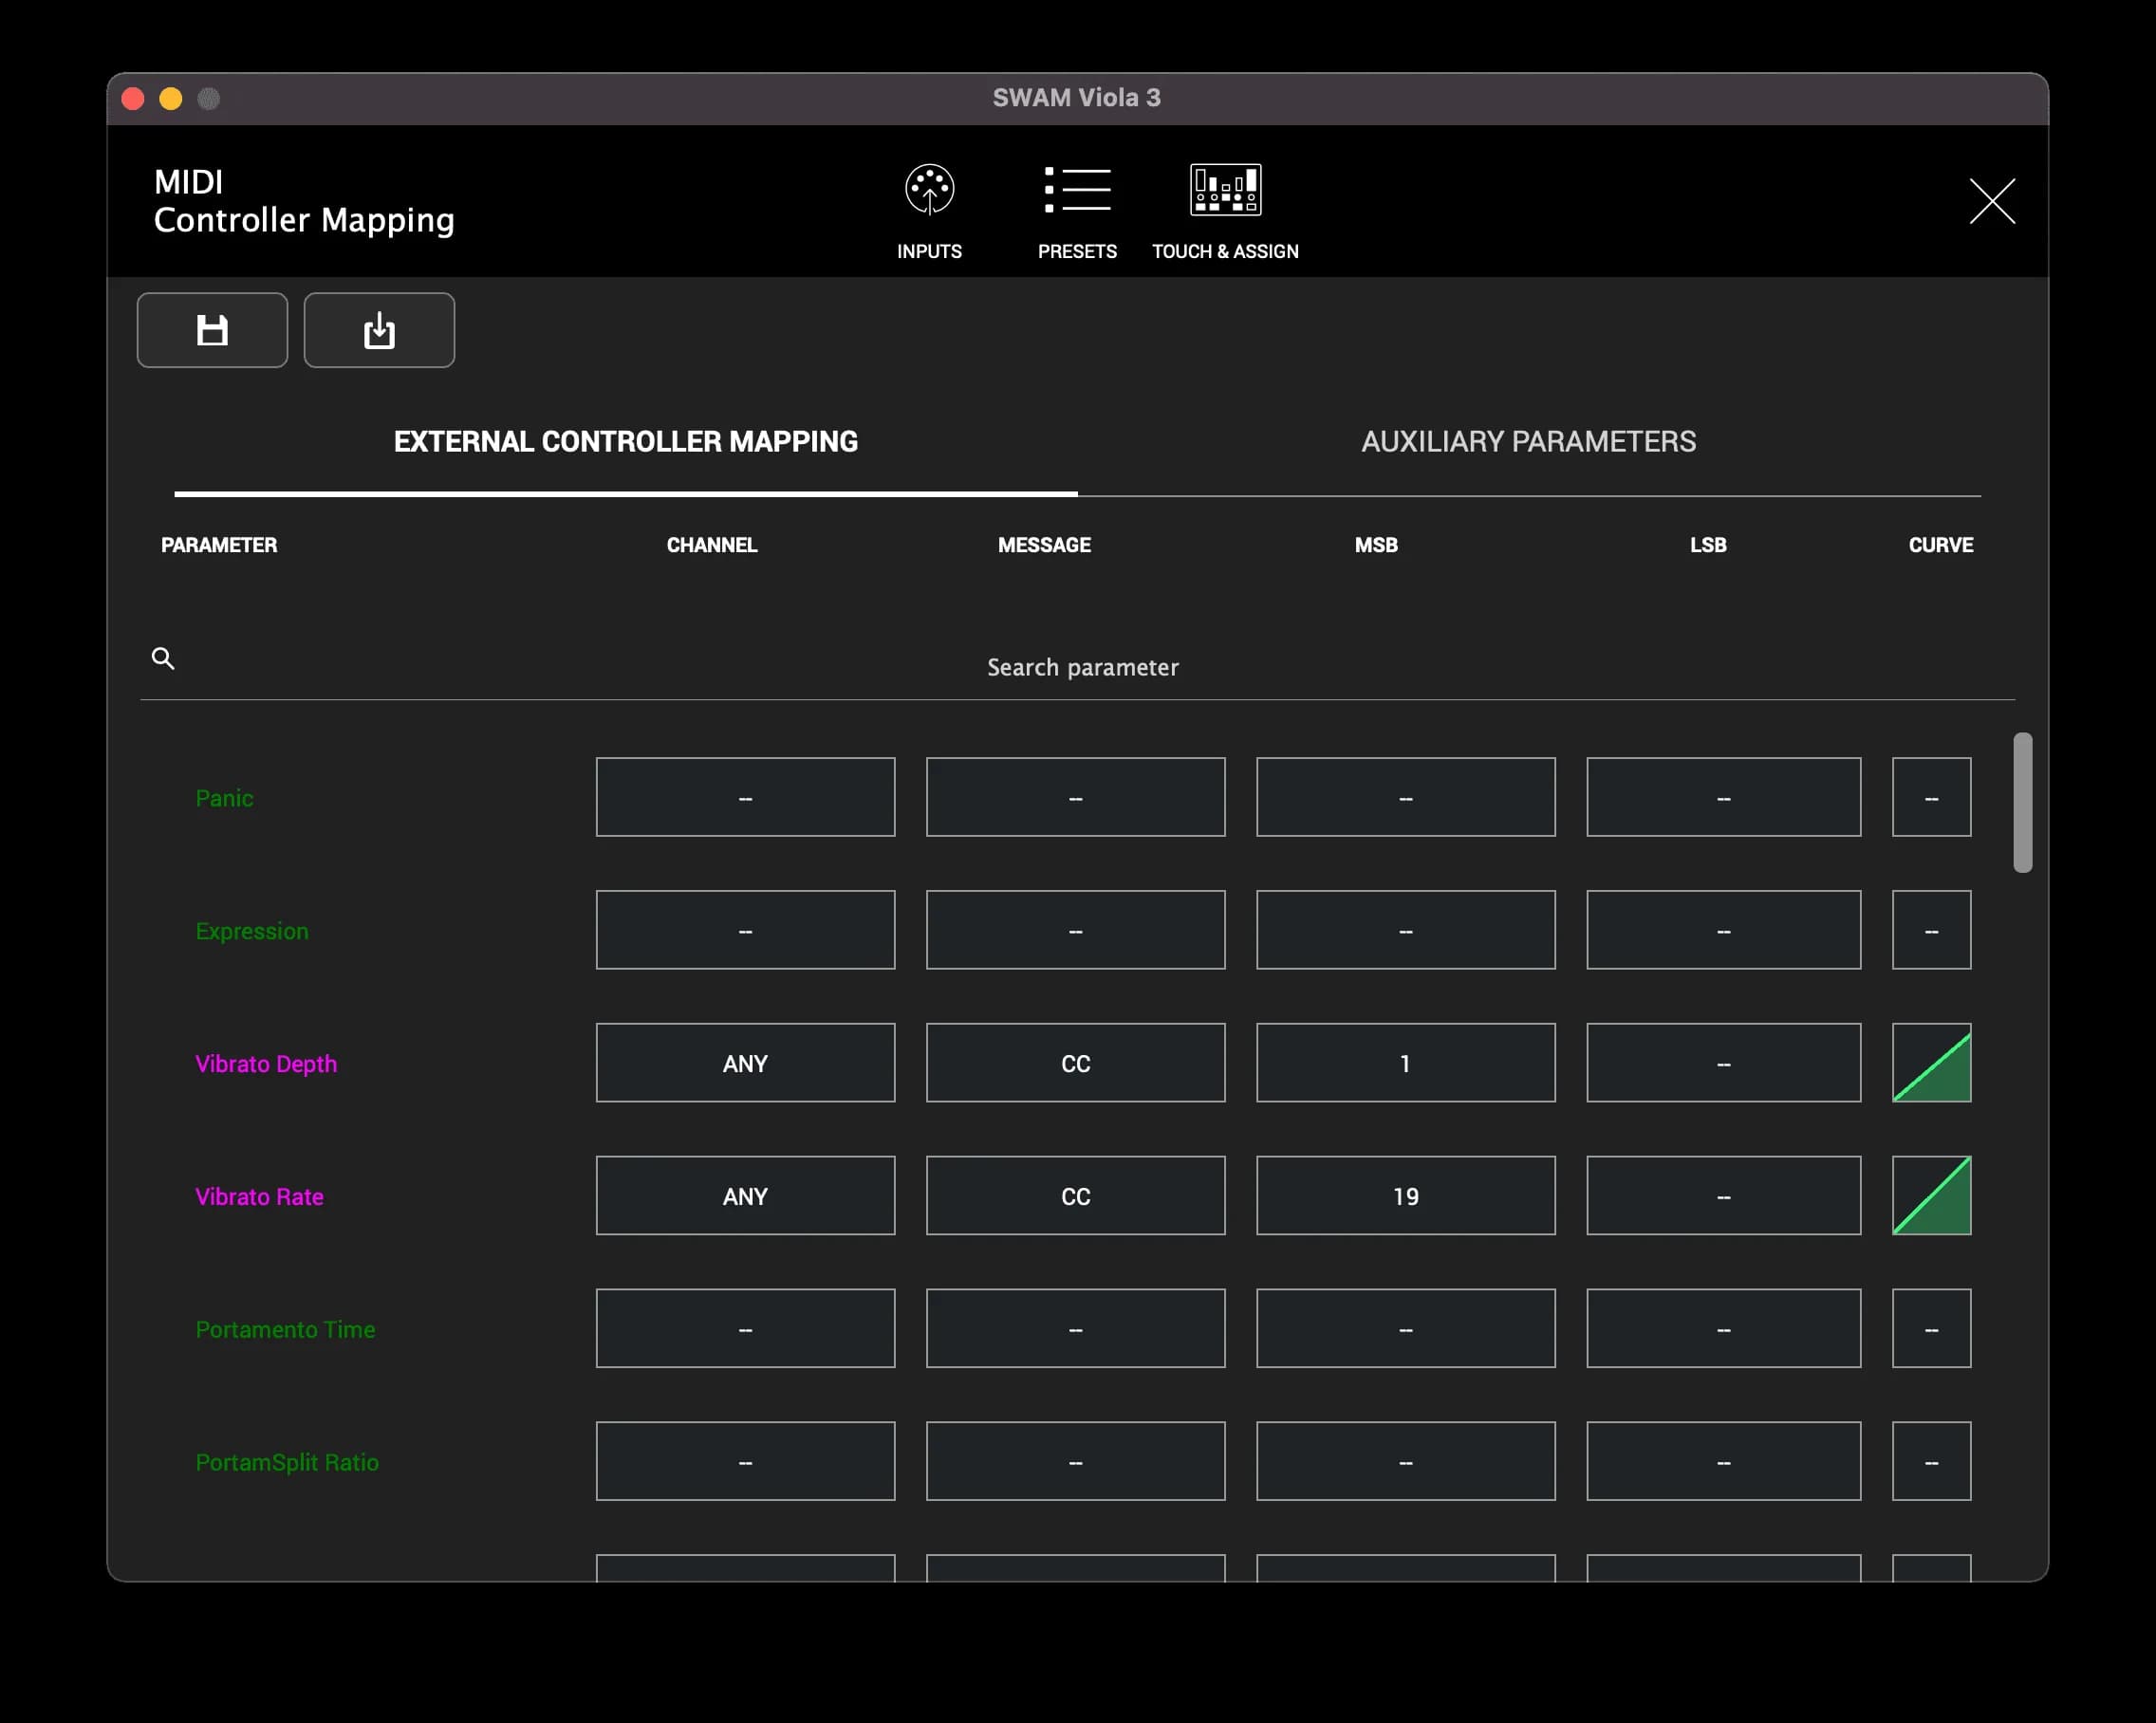Viewport: 2156px width, 1723px height.
Task: Close the MIDI Controller Mapping panel
Action: coord(1991,201)
